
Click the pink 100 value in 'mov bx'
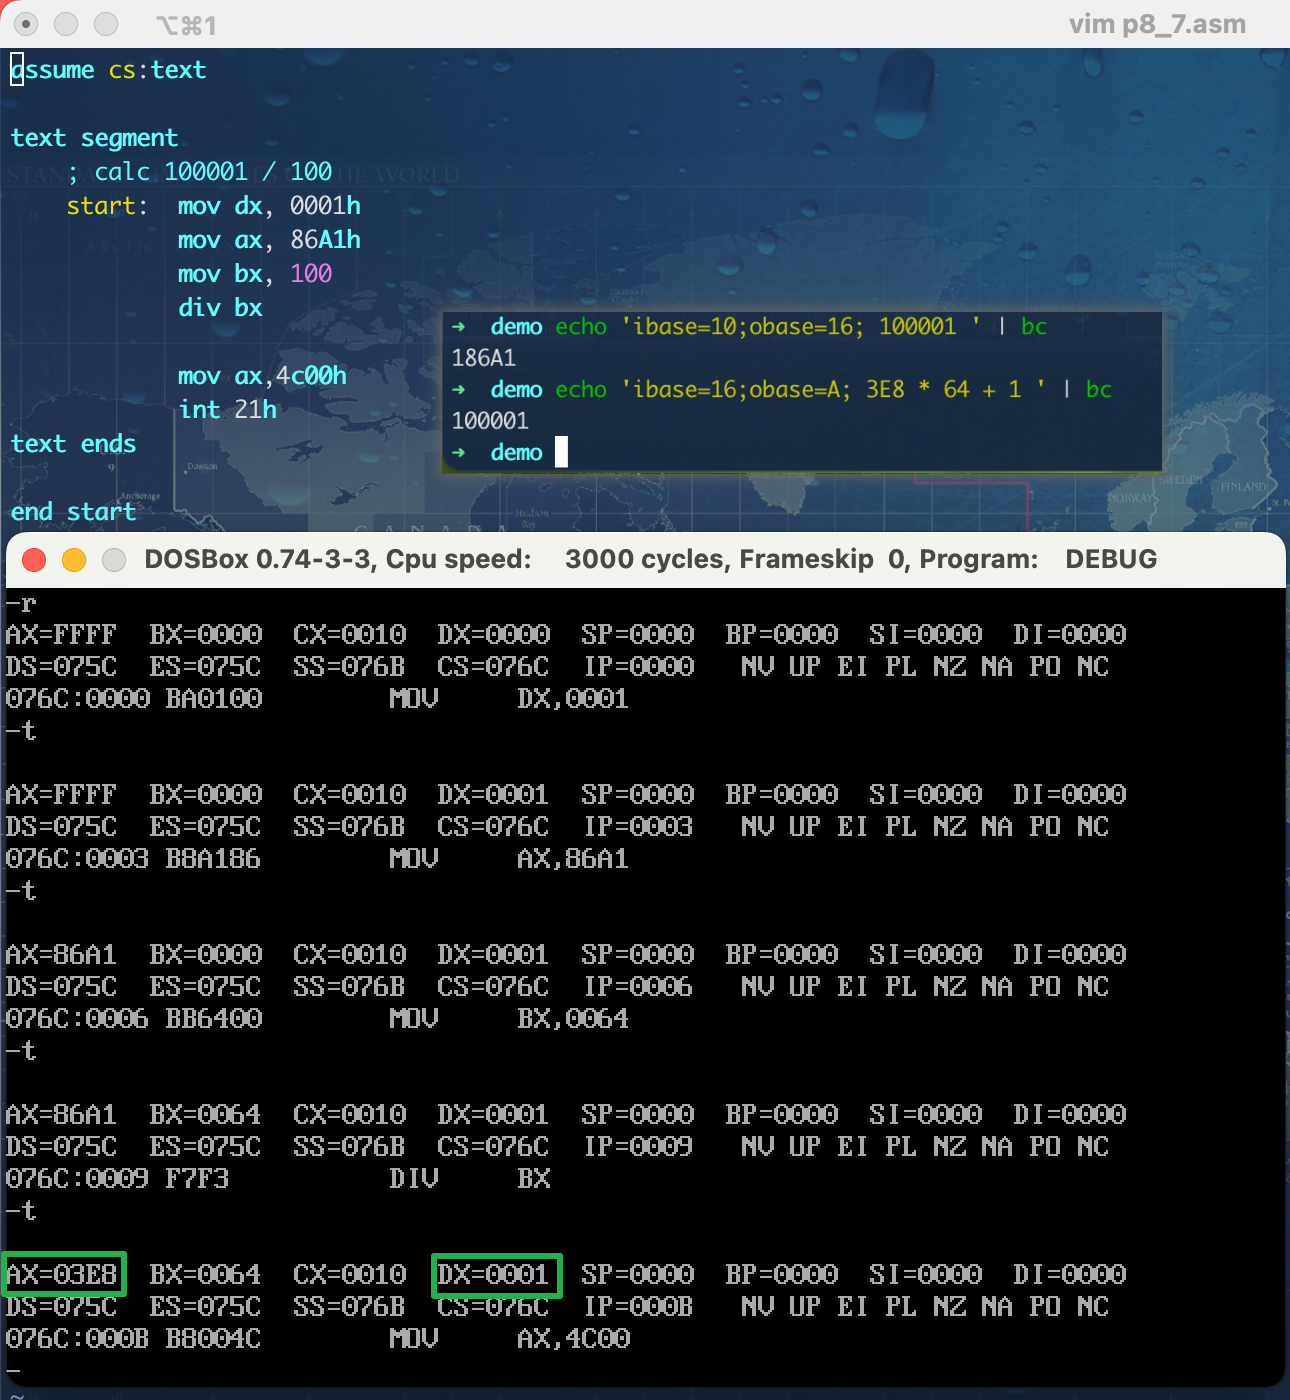tap(311, 274)
